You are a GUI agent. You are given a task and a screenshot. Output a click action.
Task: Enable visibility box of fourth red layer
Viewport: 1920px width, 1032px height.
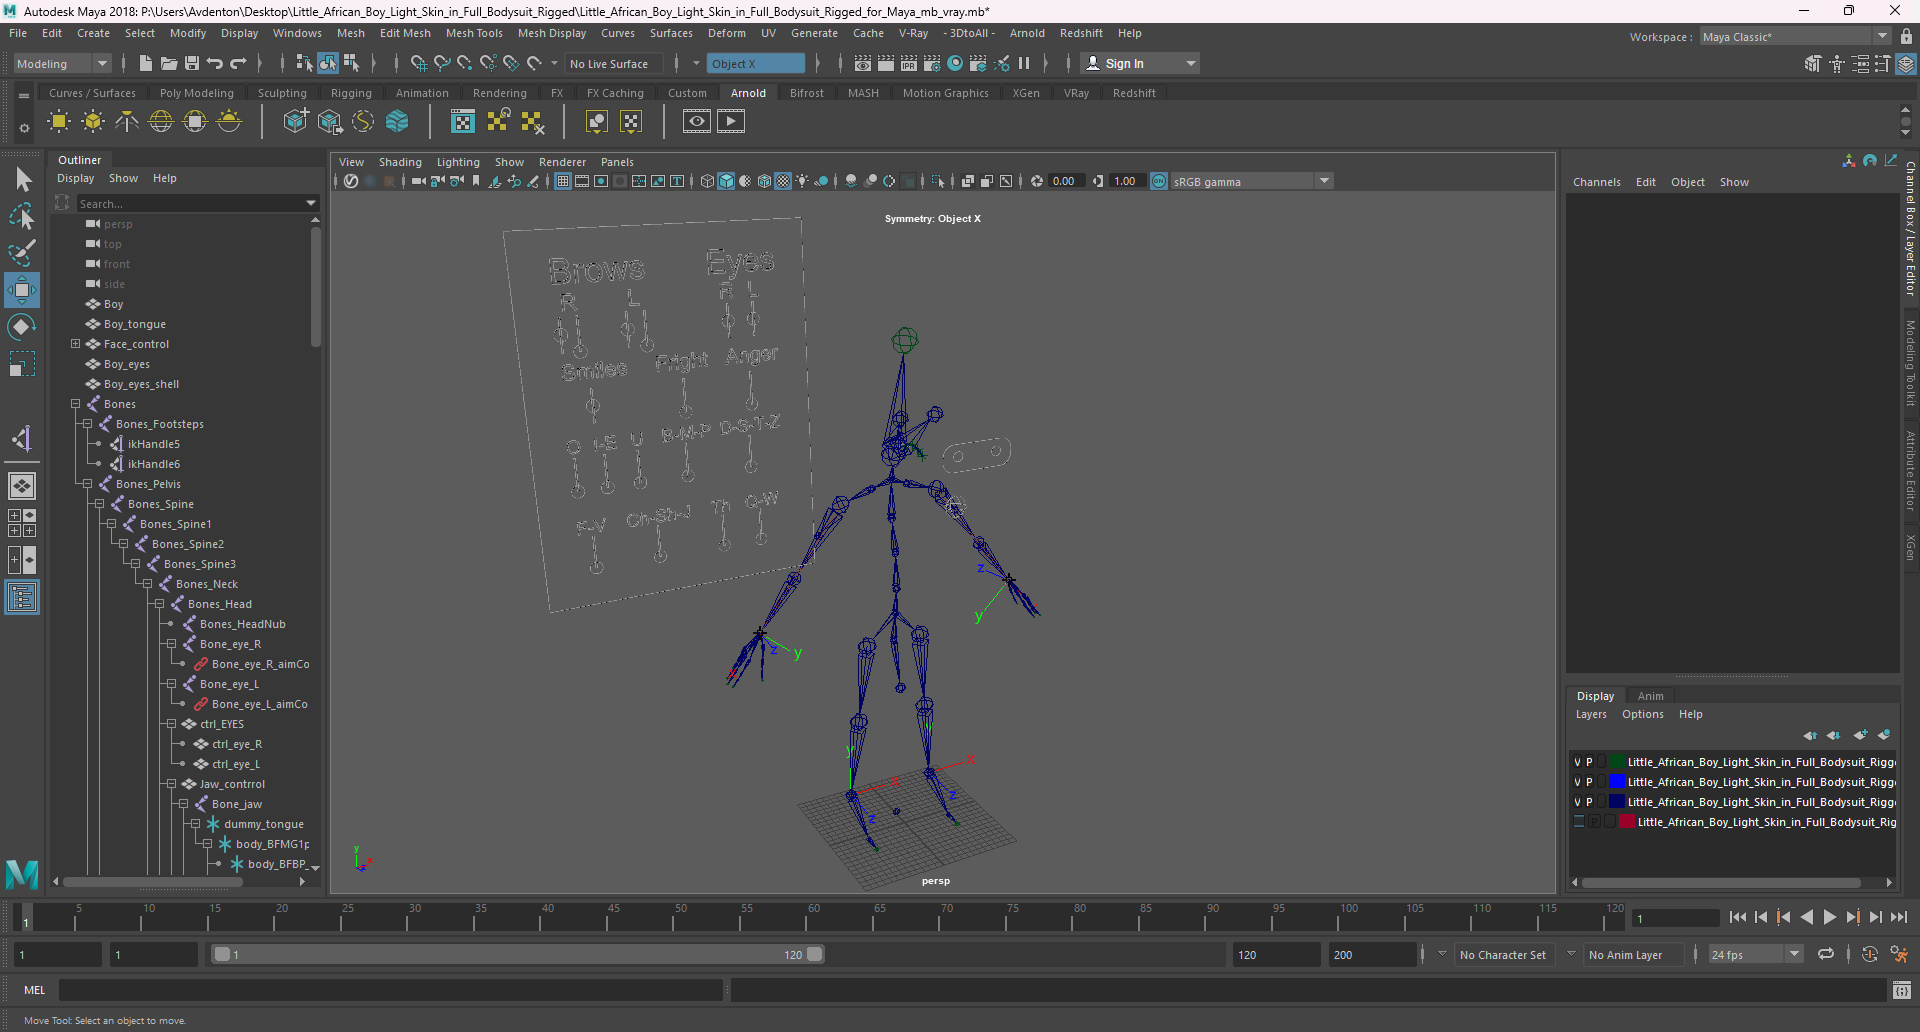[x=1580, y=822]
